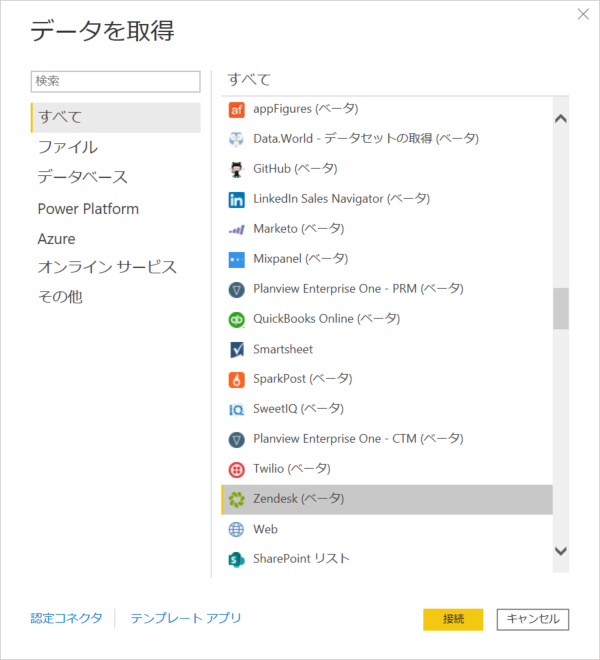This screenshot has width=600, height=660.
Task: Click the Twilio red circle icon
Action: [x=236, y=470]
